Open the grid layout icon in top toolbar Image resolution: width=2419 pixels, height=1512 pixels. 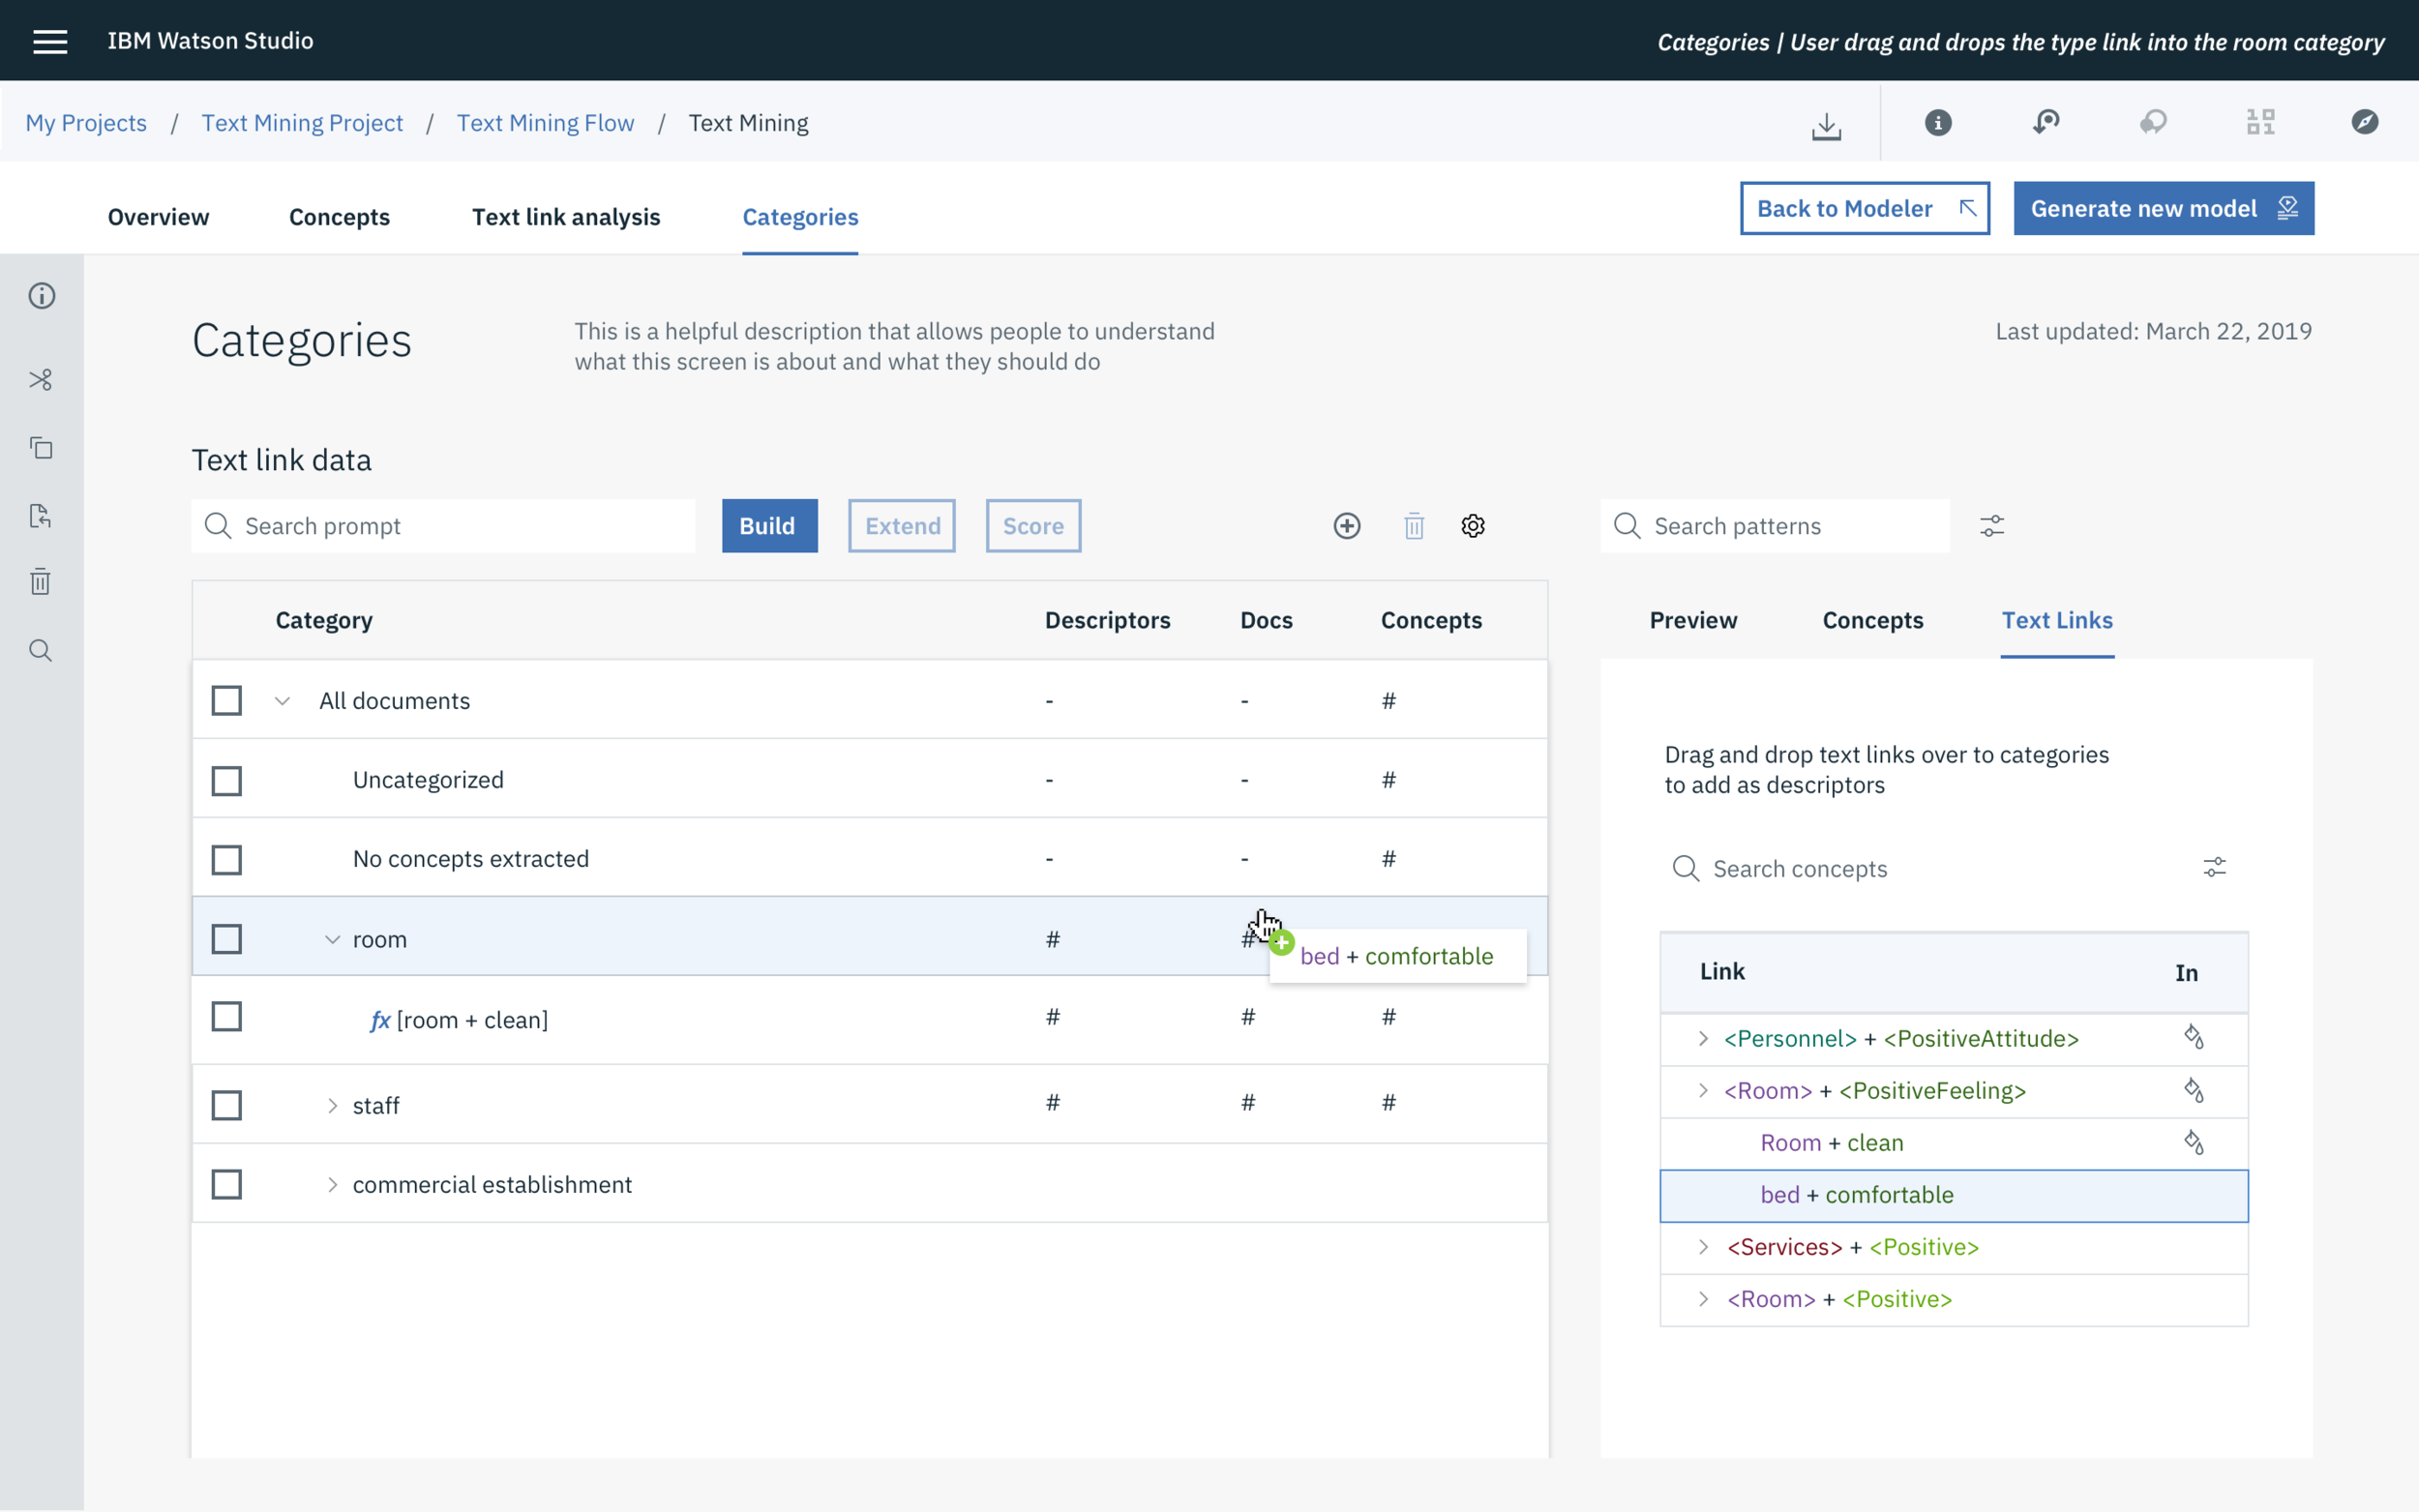point(2260,123)
